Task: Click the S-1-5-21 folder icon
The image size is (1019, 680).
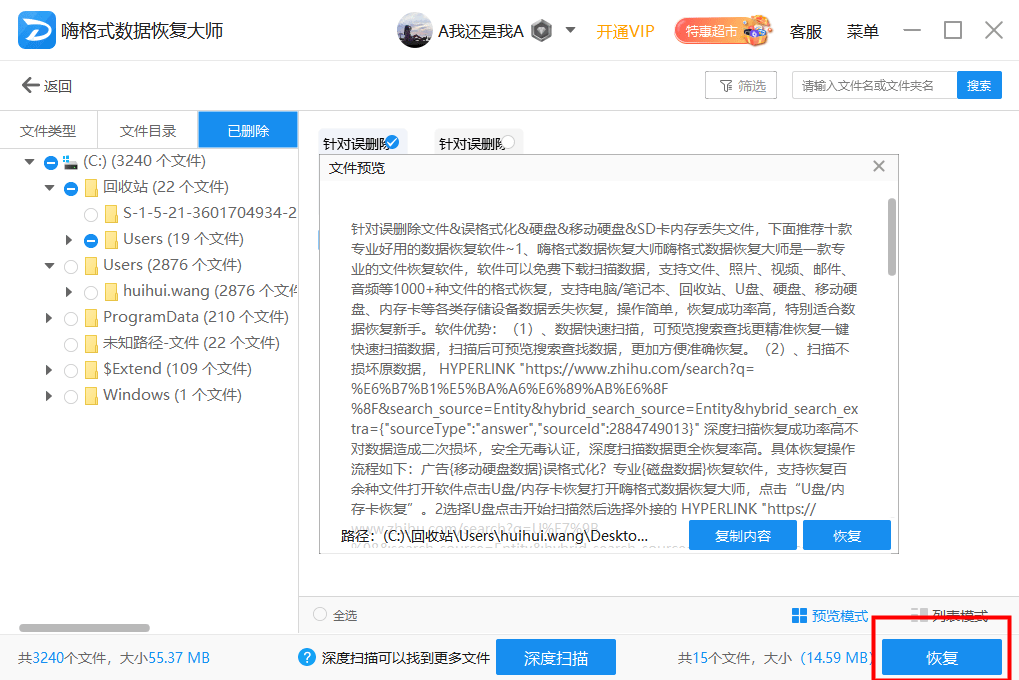Action: tap(111, 214)
